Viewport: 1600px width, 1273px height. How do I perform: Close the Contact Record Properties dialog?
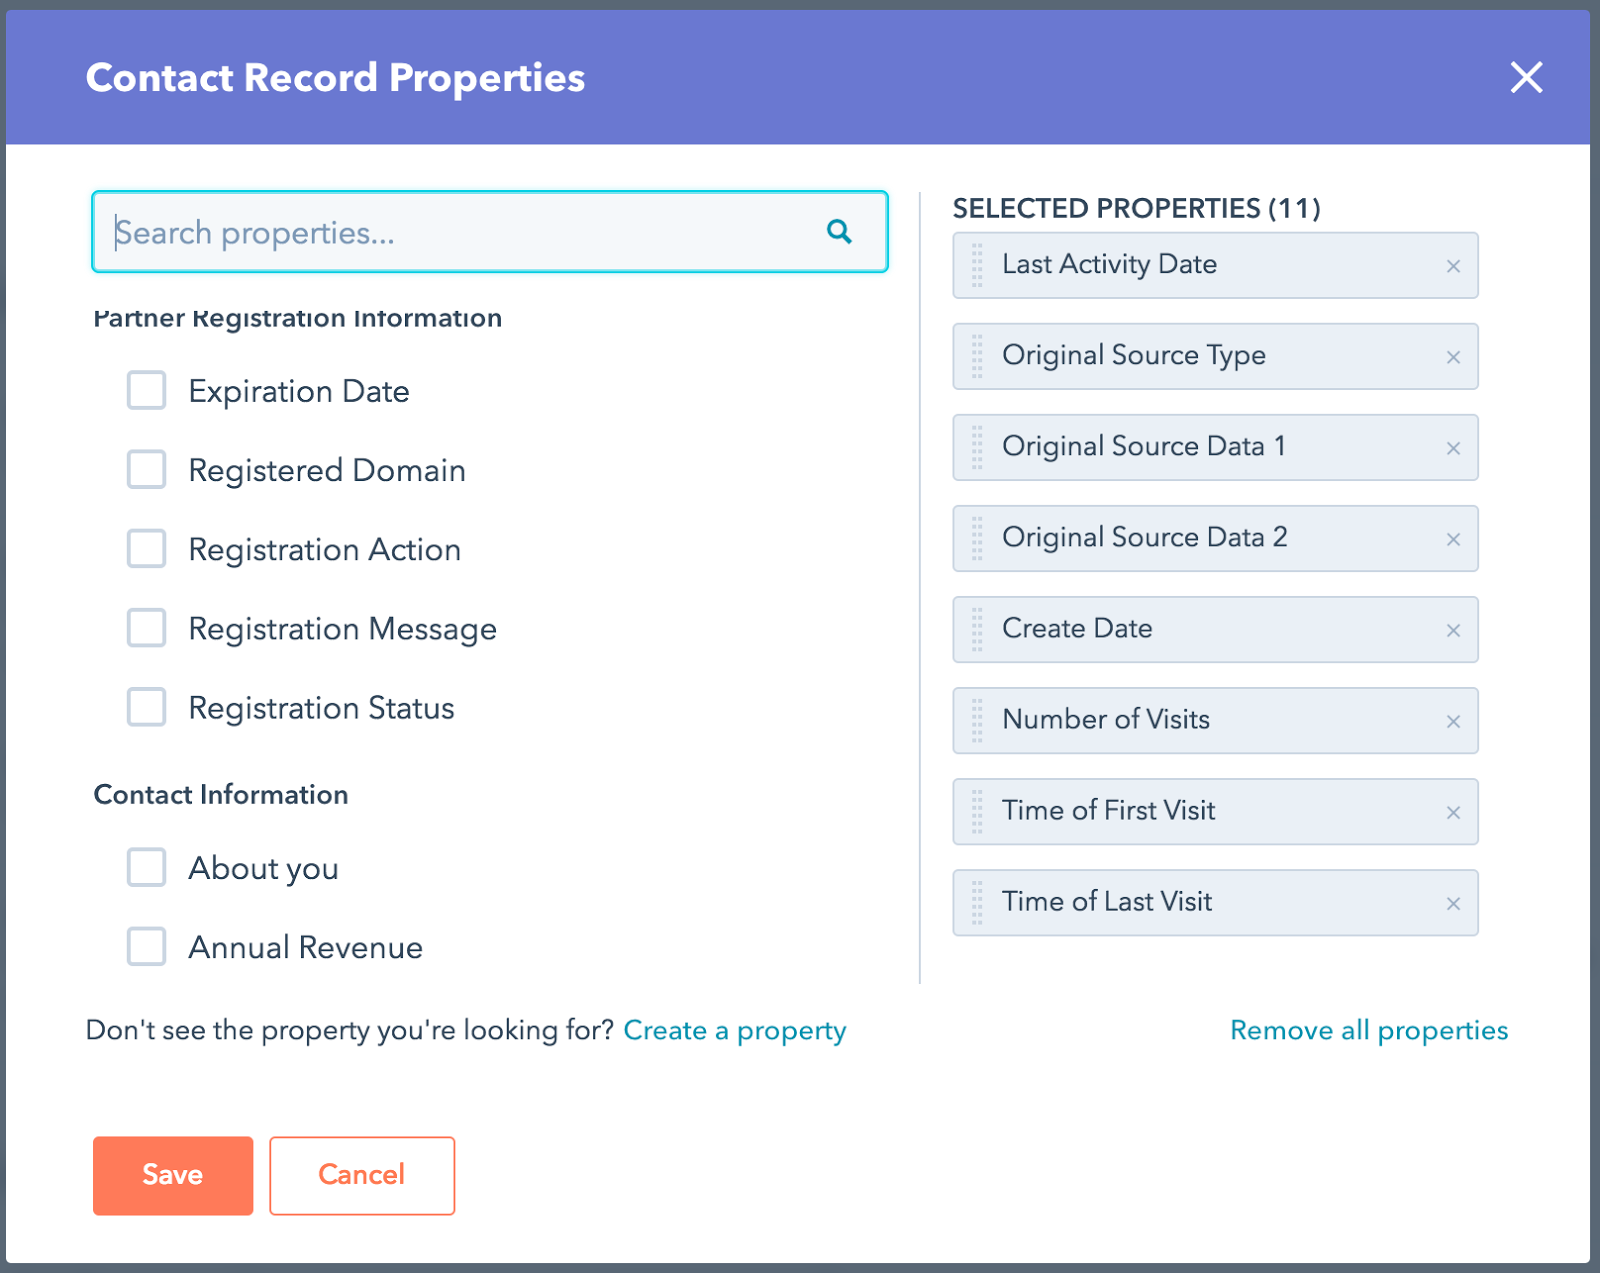[x=1526, y=77]
